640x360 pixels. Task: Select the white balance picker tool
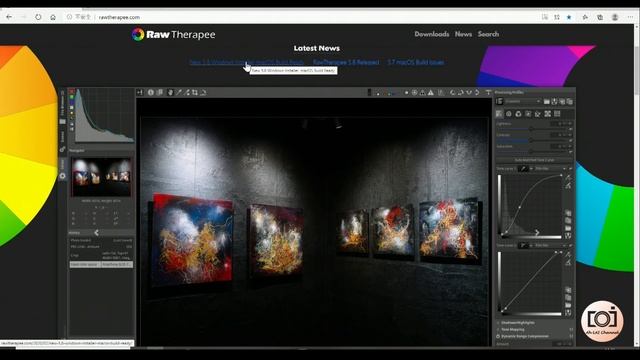(178, 93)
